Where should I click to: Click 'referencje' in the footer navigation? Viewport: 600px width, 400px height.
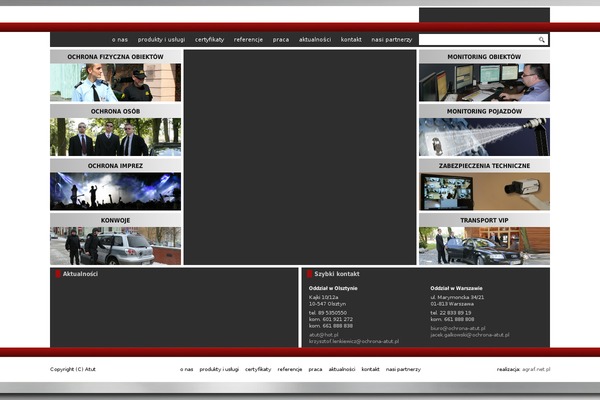pyautogui.click(x=290, y=369)
